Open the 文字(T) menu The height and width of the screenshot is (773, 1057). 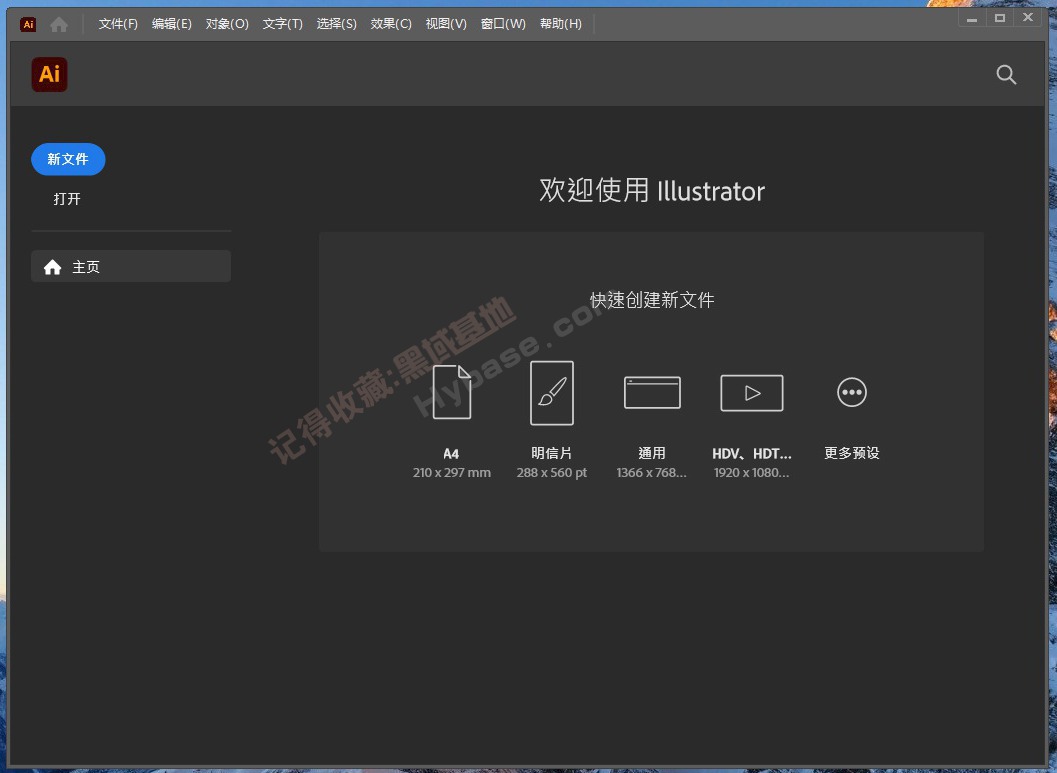282,24
